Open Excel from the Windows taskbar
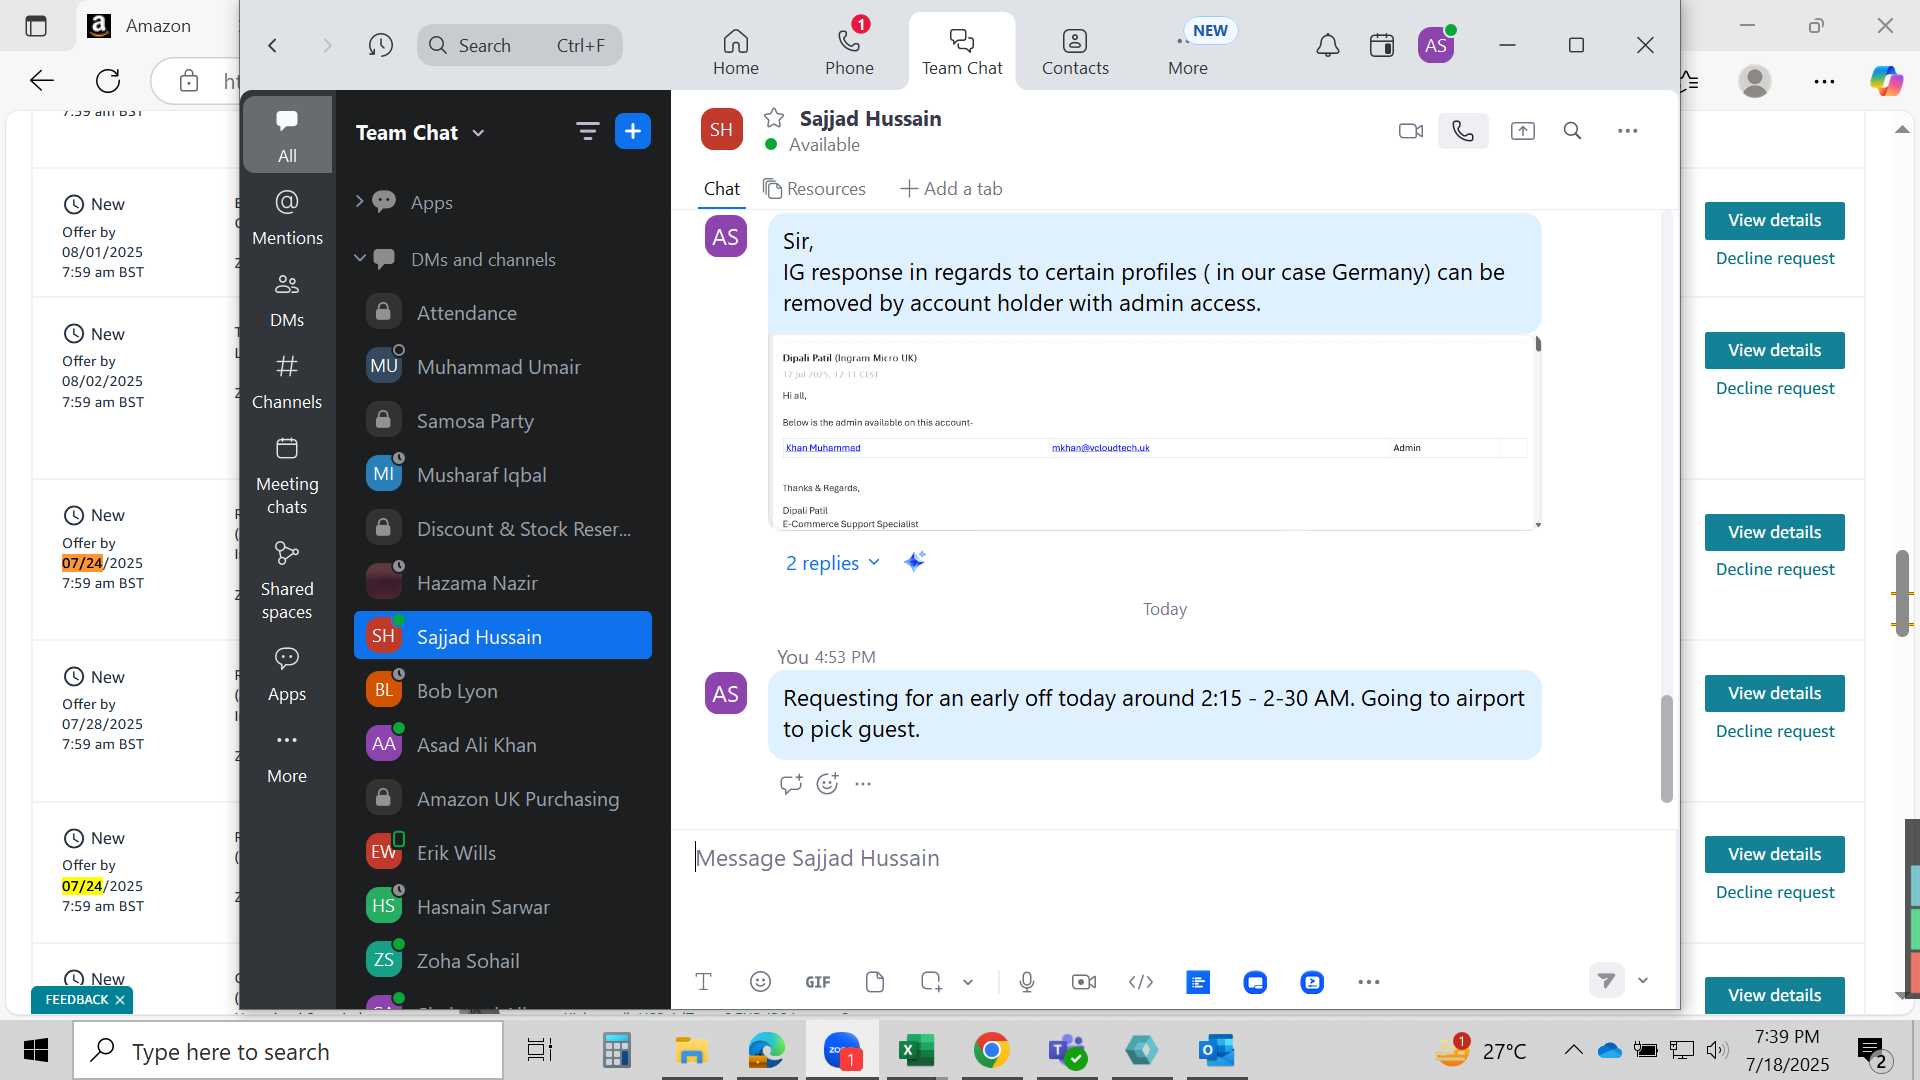1920x1080 pixels. point(916,1050)
